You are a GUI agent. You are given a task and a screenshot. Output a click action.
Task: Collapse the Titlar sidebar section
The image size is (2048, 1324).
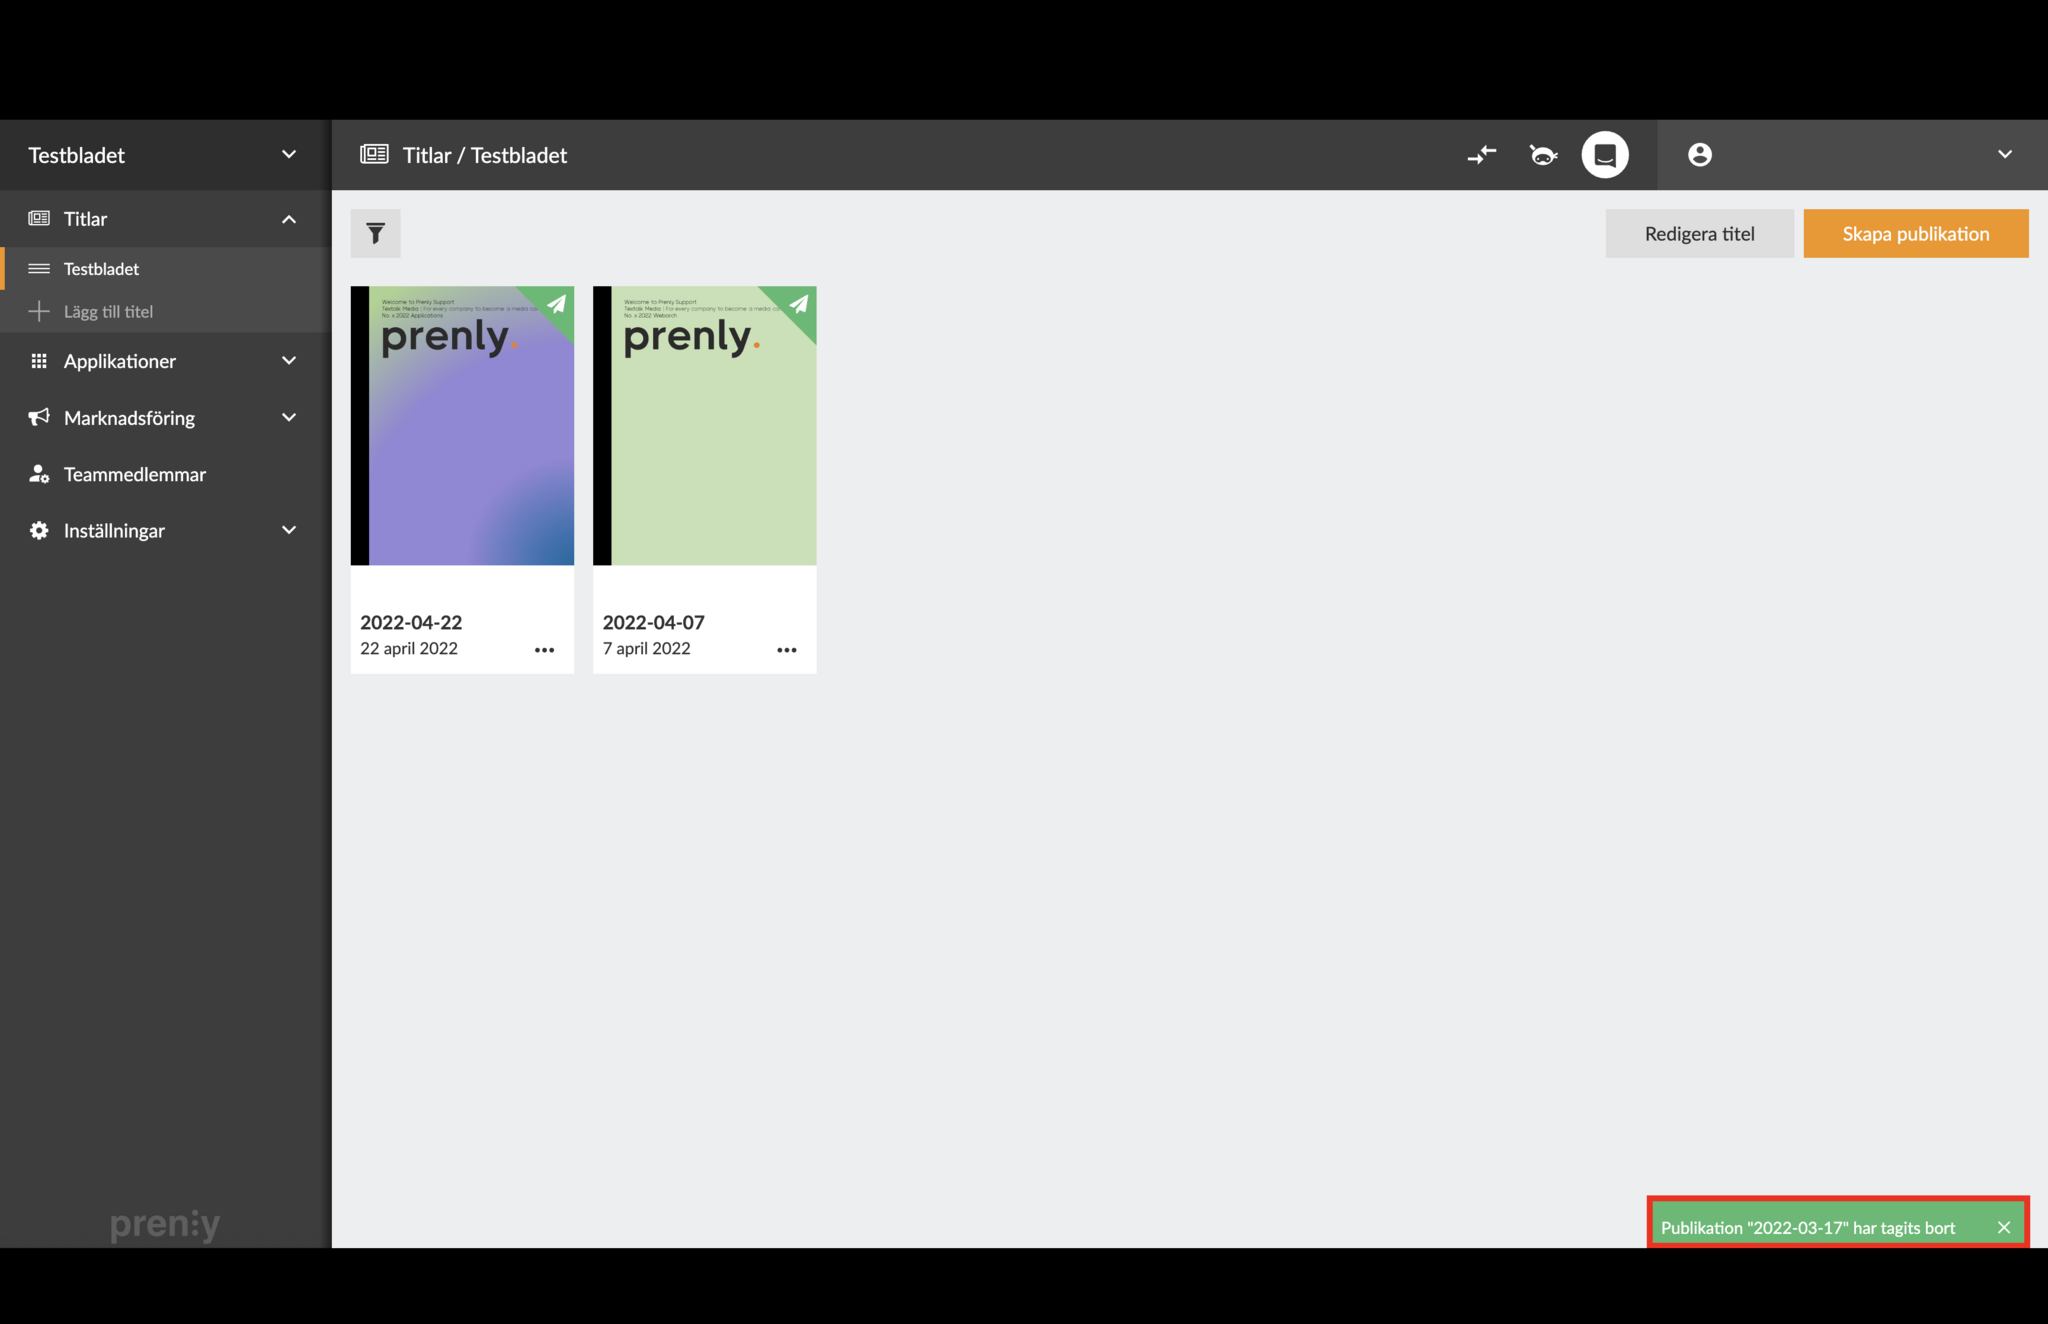289,219
